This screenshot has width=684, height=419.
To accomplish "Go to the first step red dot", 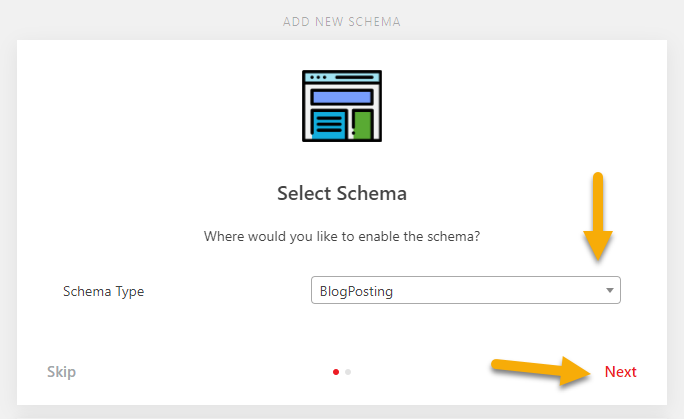I will point(336,372).
